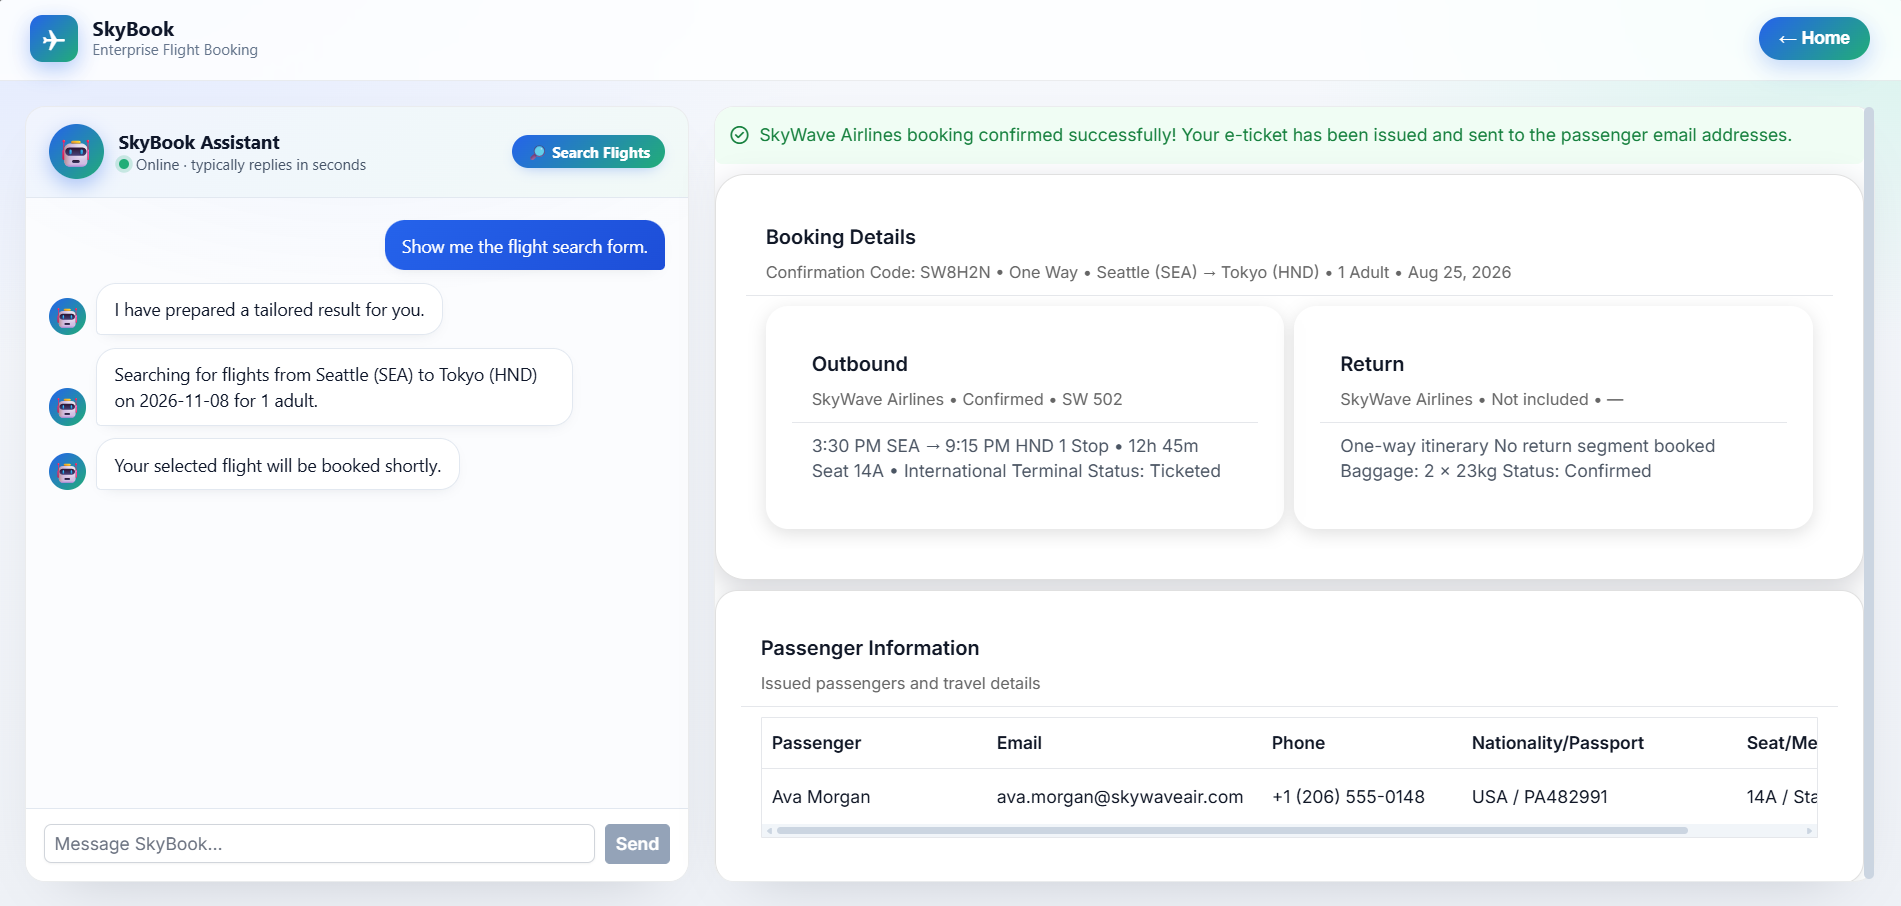Click the Booking Details heading
Viewport: 1901px width, 906px height.
(x=840, y=237)
